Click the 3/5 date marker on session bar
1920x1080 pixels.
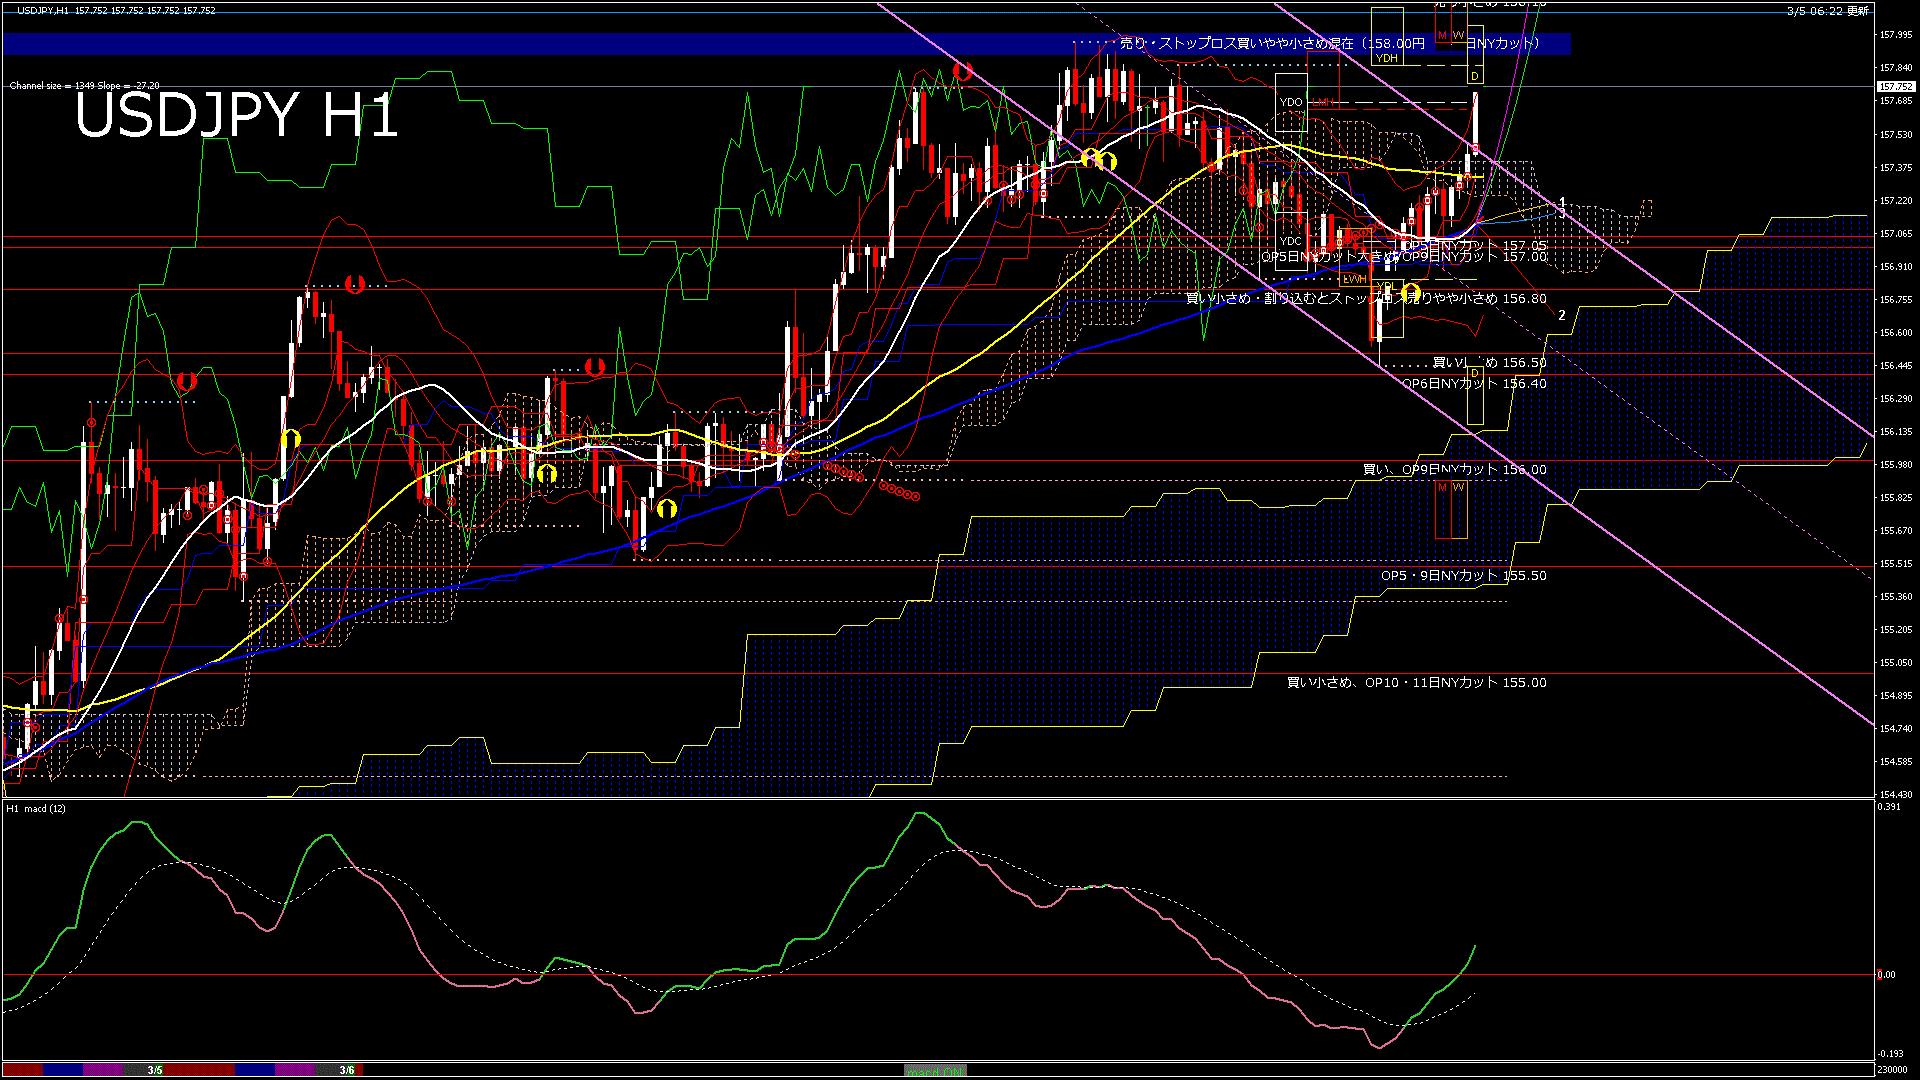tap(155, 1070)
